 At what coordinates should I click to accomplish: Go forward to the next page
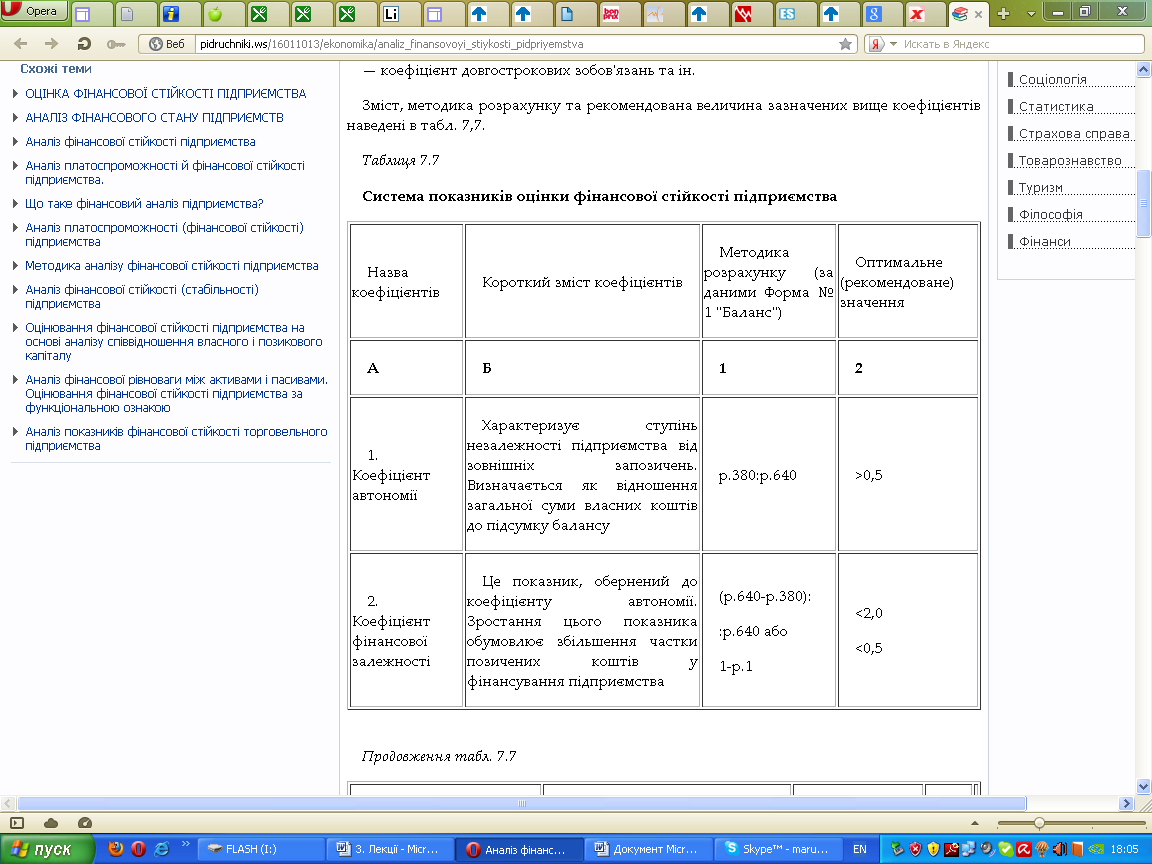click(x=51, y=44)
